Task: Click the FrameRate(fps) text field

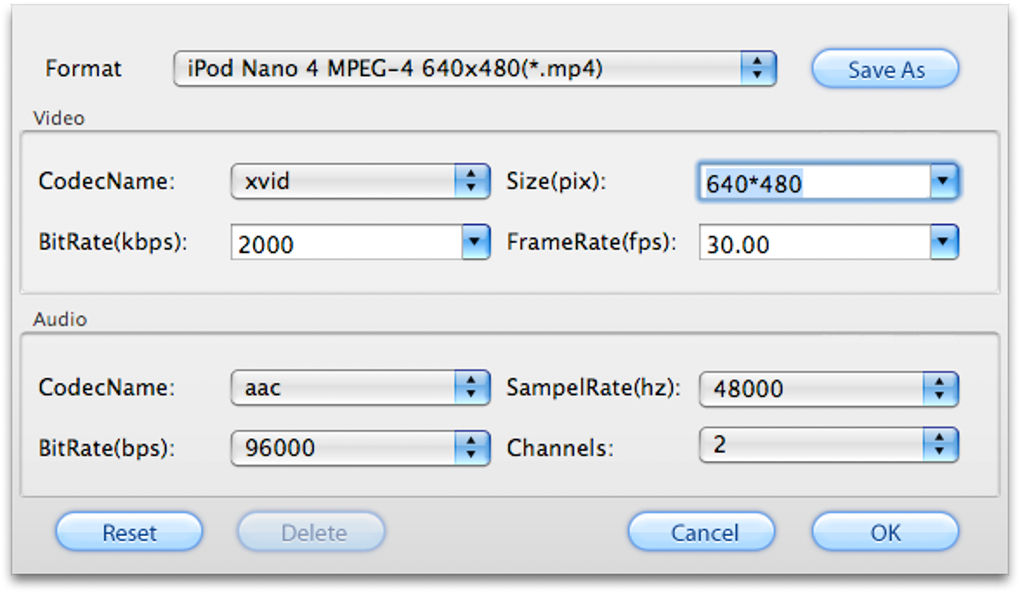Action: point(814,243)
